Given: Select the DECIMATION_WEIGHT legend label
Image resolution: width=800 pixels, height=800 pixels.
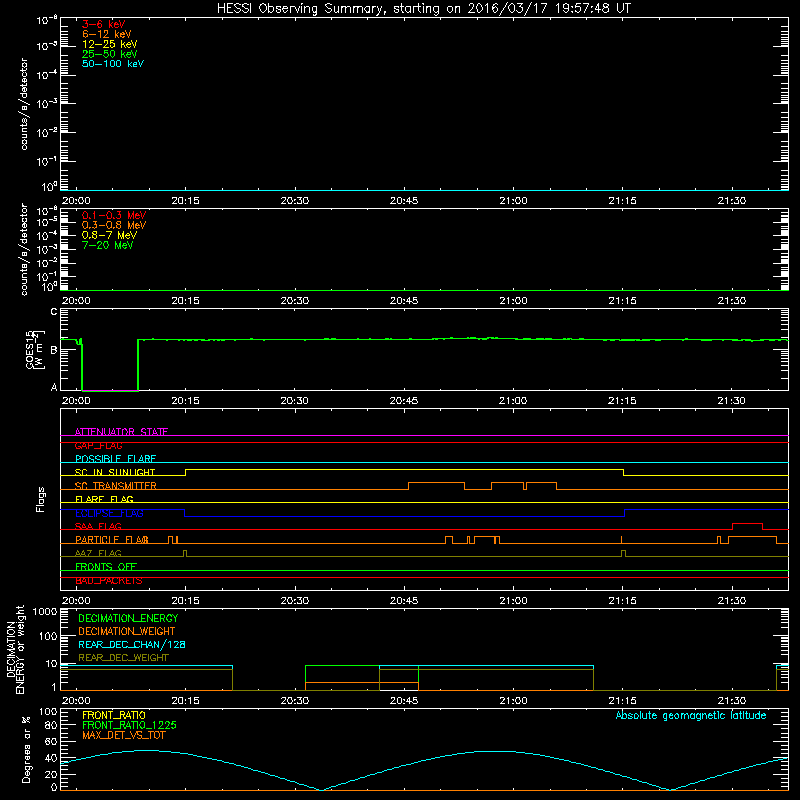Looking at the screenshot, I should click(x=127, y=631).
